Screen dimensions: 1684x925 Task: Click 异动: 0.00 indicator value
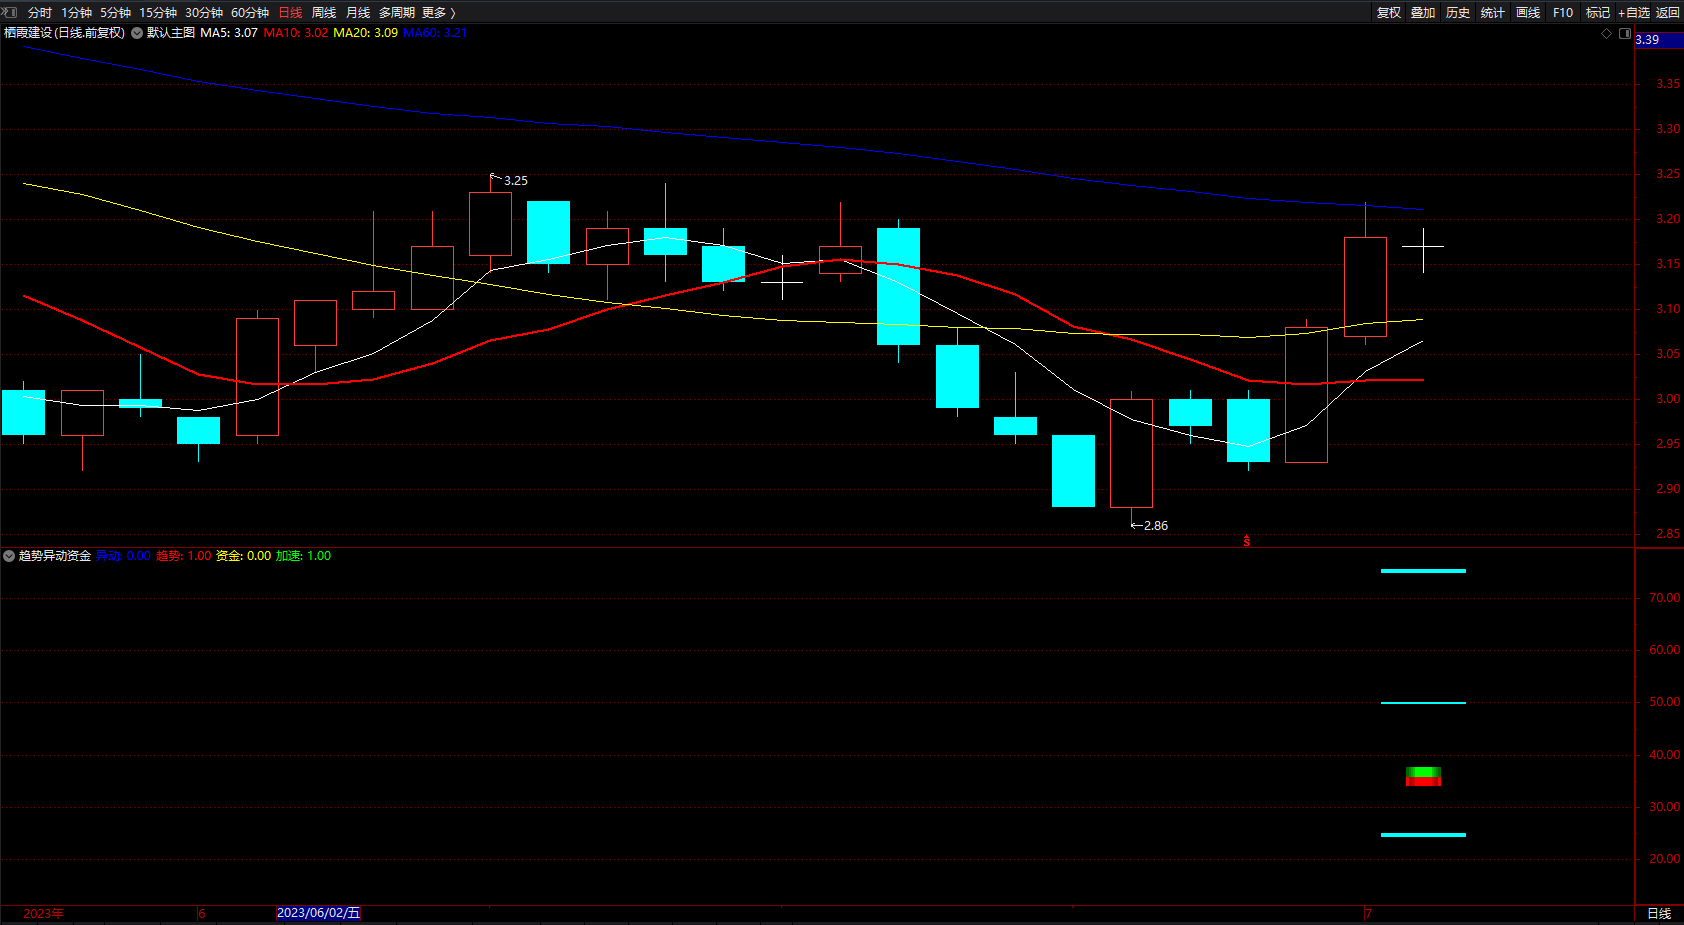click(123, 556)
